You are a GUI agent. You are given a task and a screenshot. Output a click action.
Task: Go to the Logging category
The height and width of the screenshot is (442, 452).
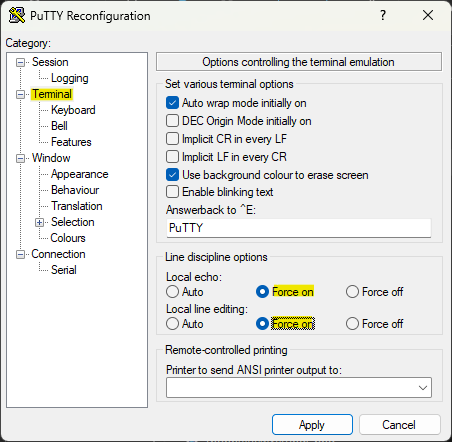pyautogui.click(x=70, y=78)
